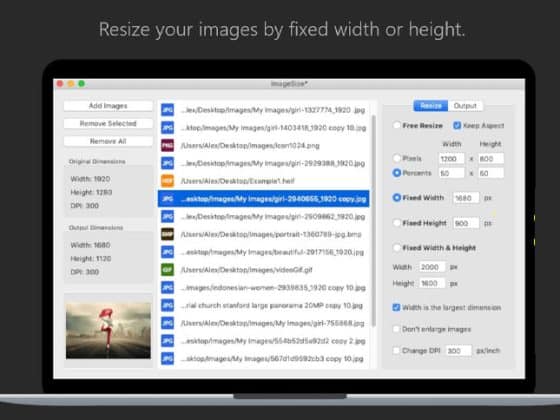Click JPG icon of girl-1403418_1920 copy 10 file
The image size is (560, 420).
pyautogui.click(x=168, y=128)
